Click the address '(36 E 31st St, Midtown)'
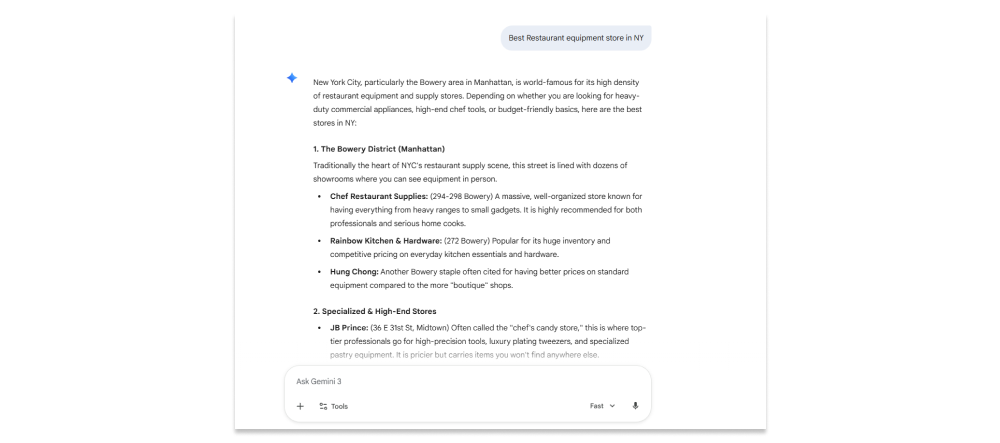The image size is (1000, 443). pyautogui.click(x=410, y=328)
